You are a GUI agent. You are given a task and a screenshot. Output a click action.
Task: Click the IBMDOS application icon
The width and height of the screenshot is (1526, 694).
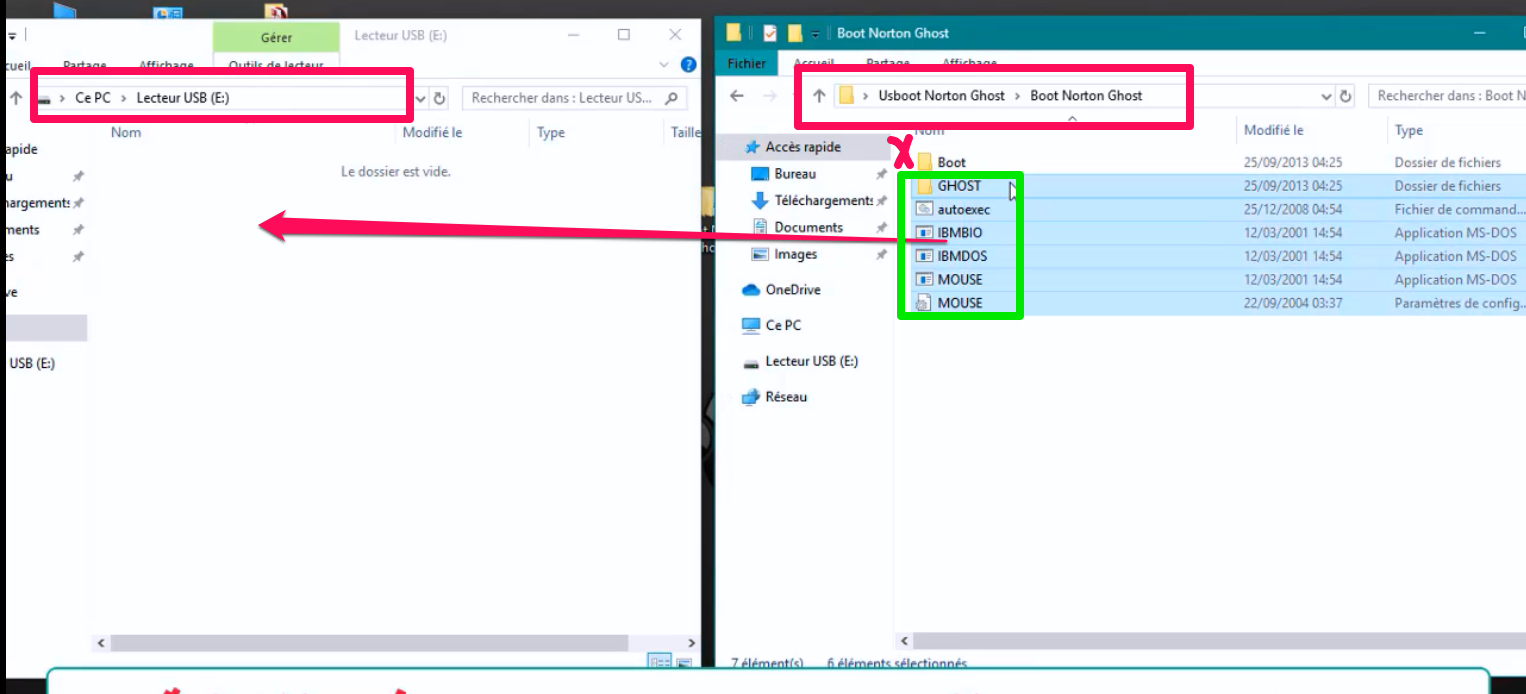coord(924,256)
